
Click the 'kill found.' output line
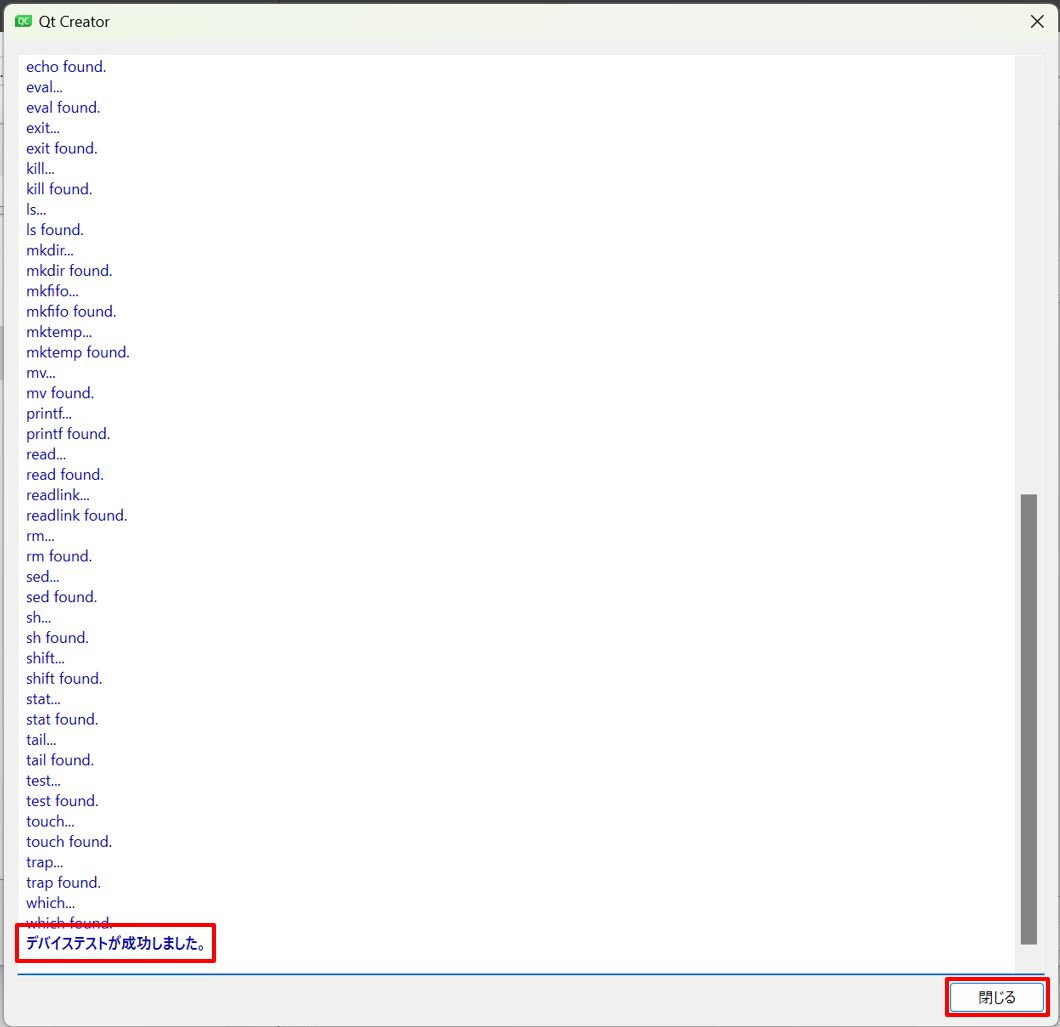[x=59, y=189]
